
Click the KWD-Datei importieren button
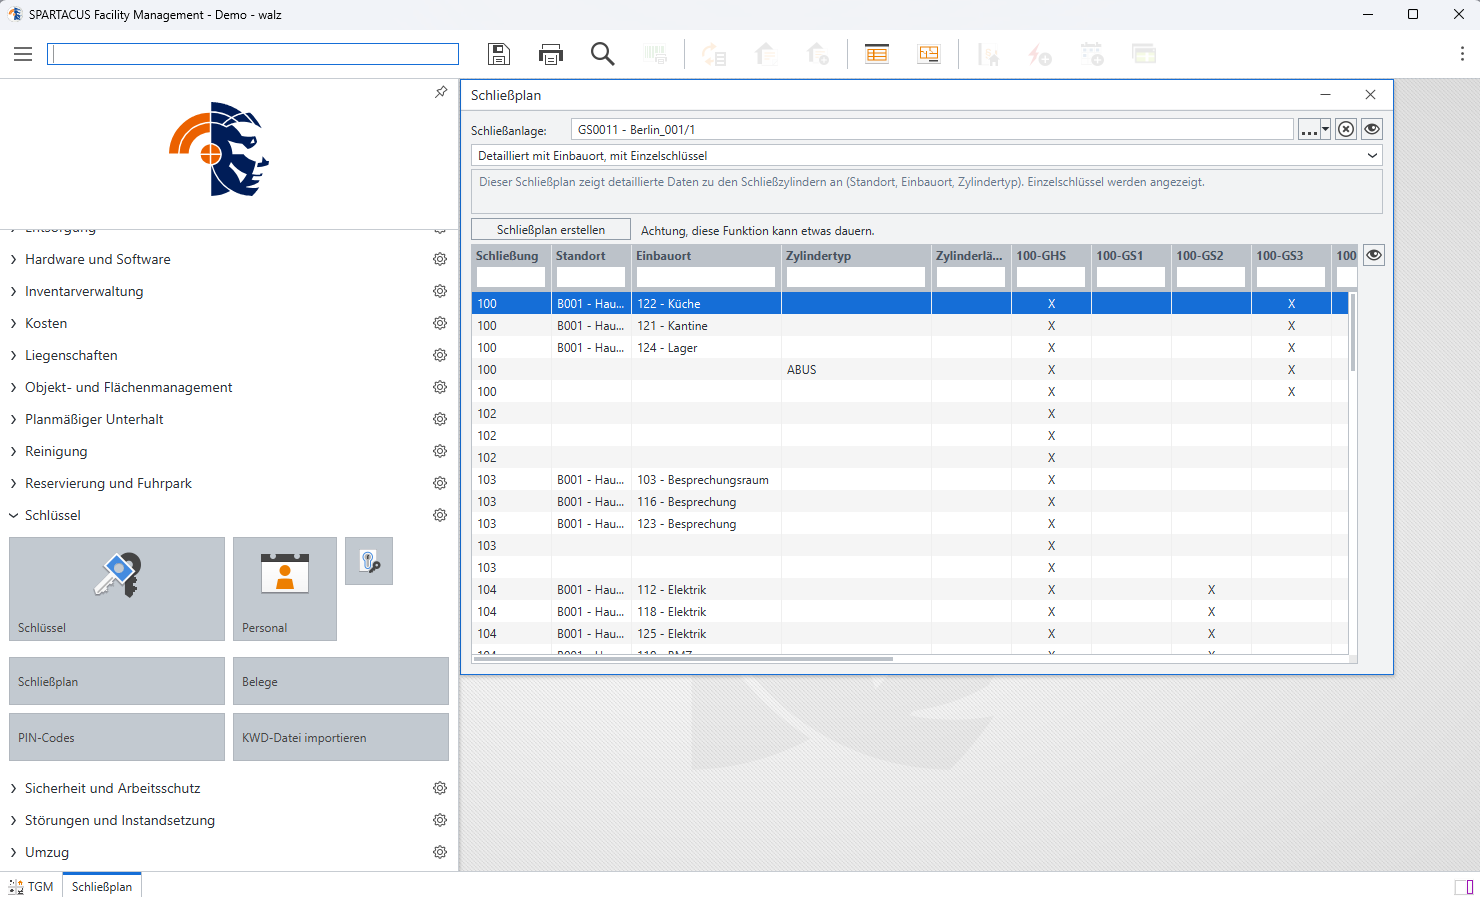point(340,737)
